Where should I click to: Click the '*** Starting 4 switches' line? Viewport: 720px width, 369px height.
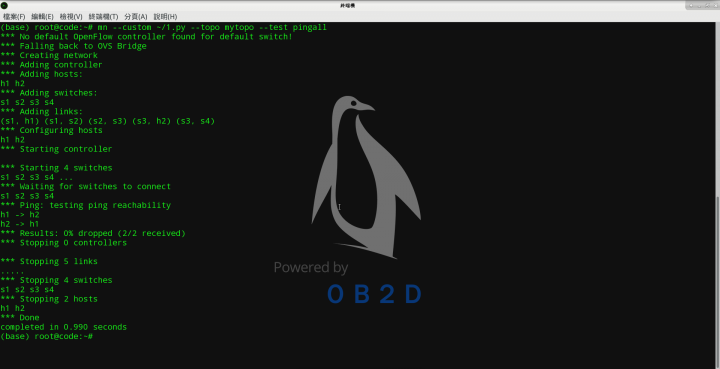pyautogui.click(x=56, y=168)
